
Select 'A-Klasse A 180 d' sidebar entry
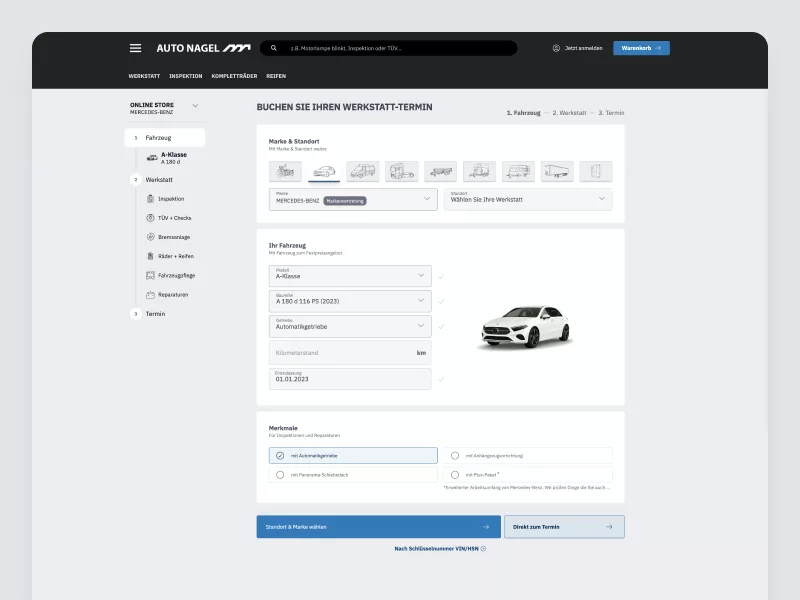pos(167,158)
